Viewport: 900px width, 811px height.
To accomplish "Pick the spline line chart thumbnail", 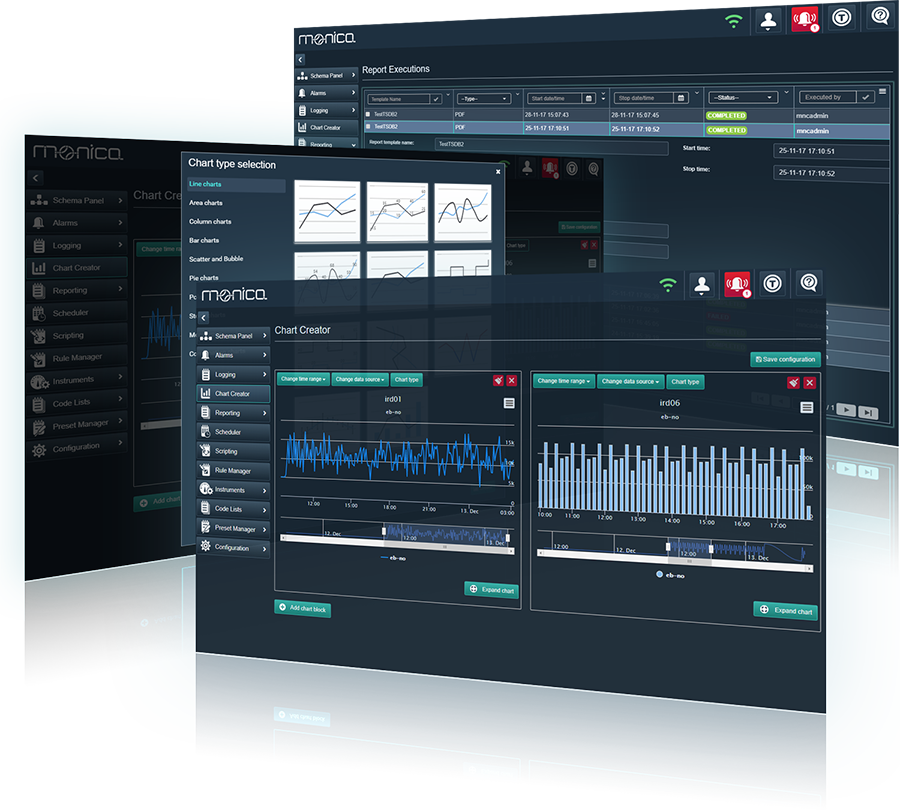I will [x=463, y=212].
